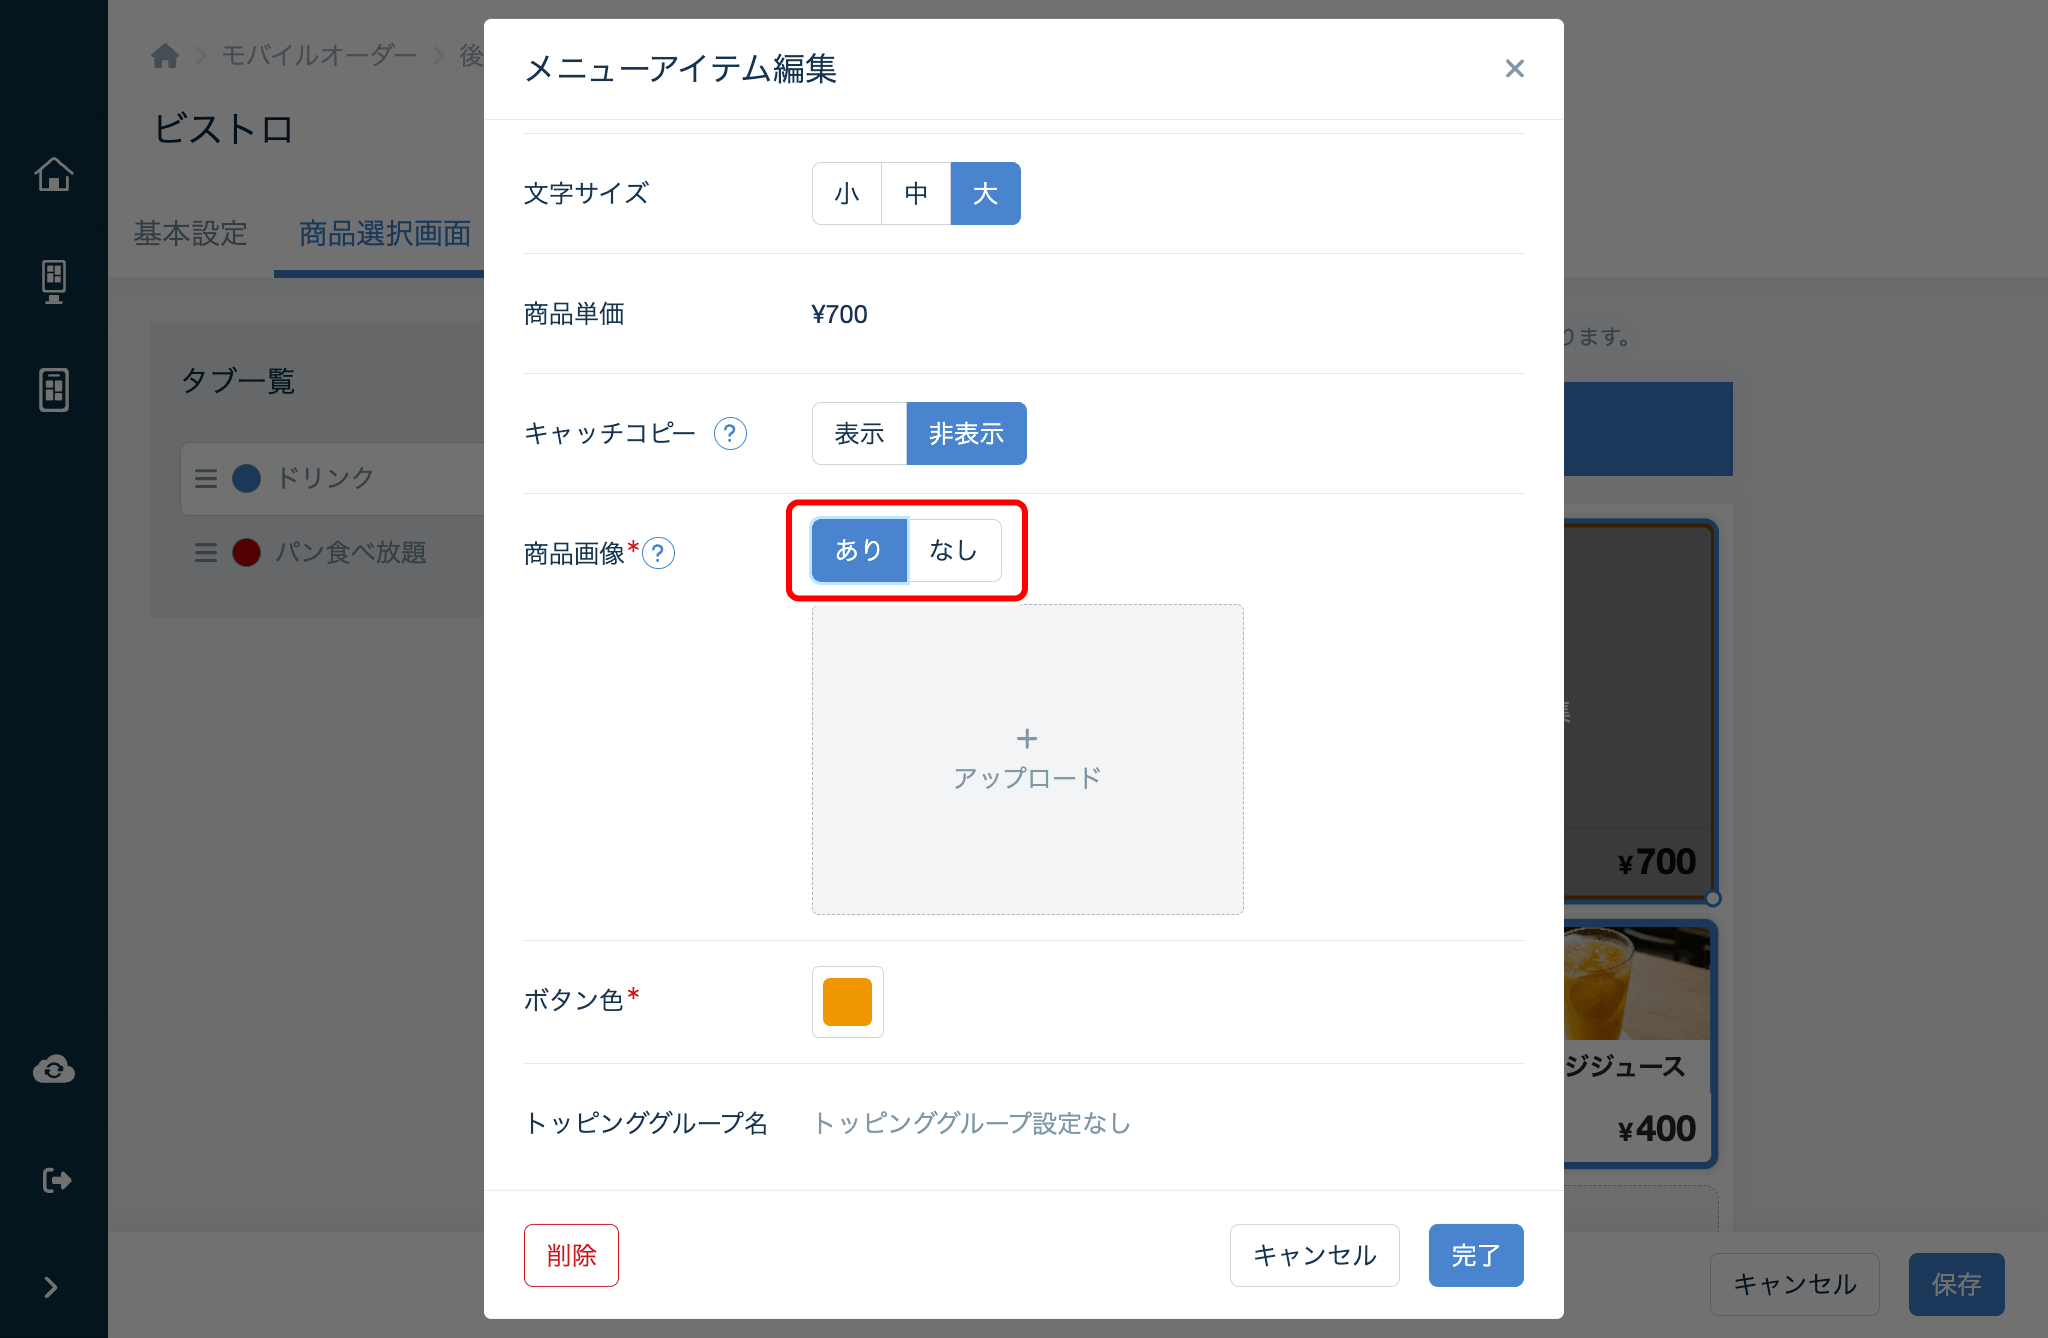
Task: Confirm edits with the 完了 button
Action: click(x=1476, y=1255)
